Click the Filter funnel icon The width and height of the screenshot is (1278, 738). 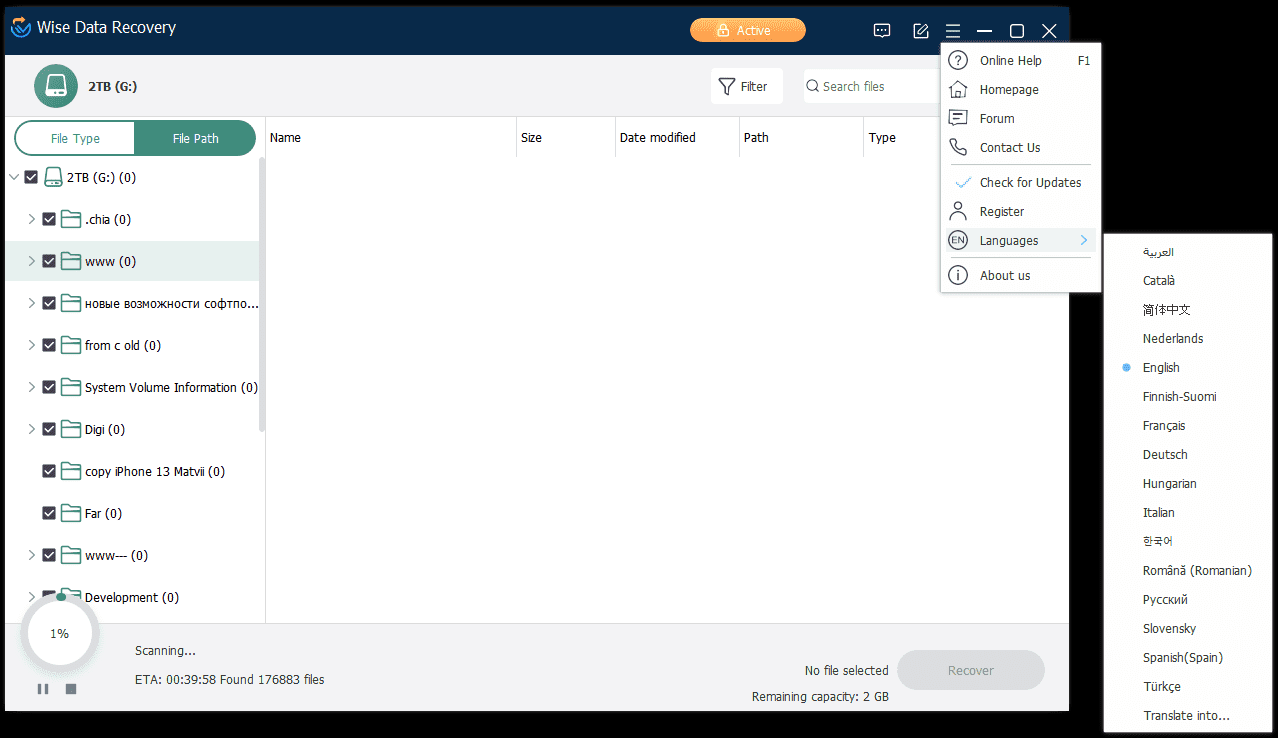coord(727,87)
